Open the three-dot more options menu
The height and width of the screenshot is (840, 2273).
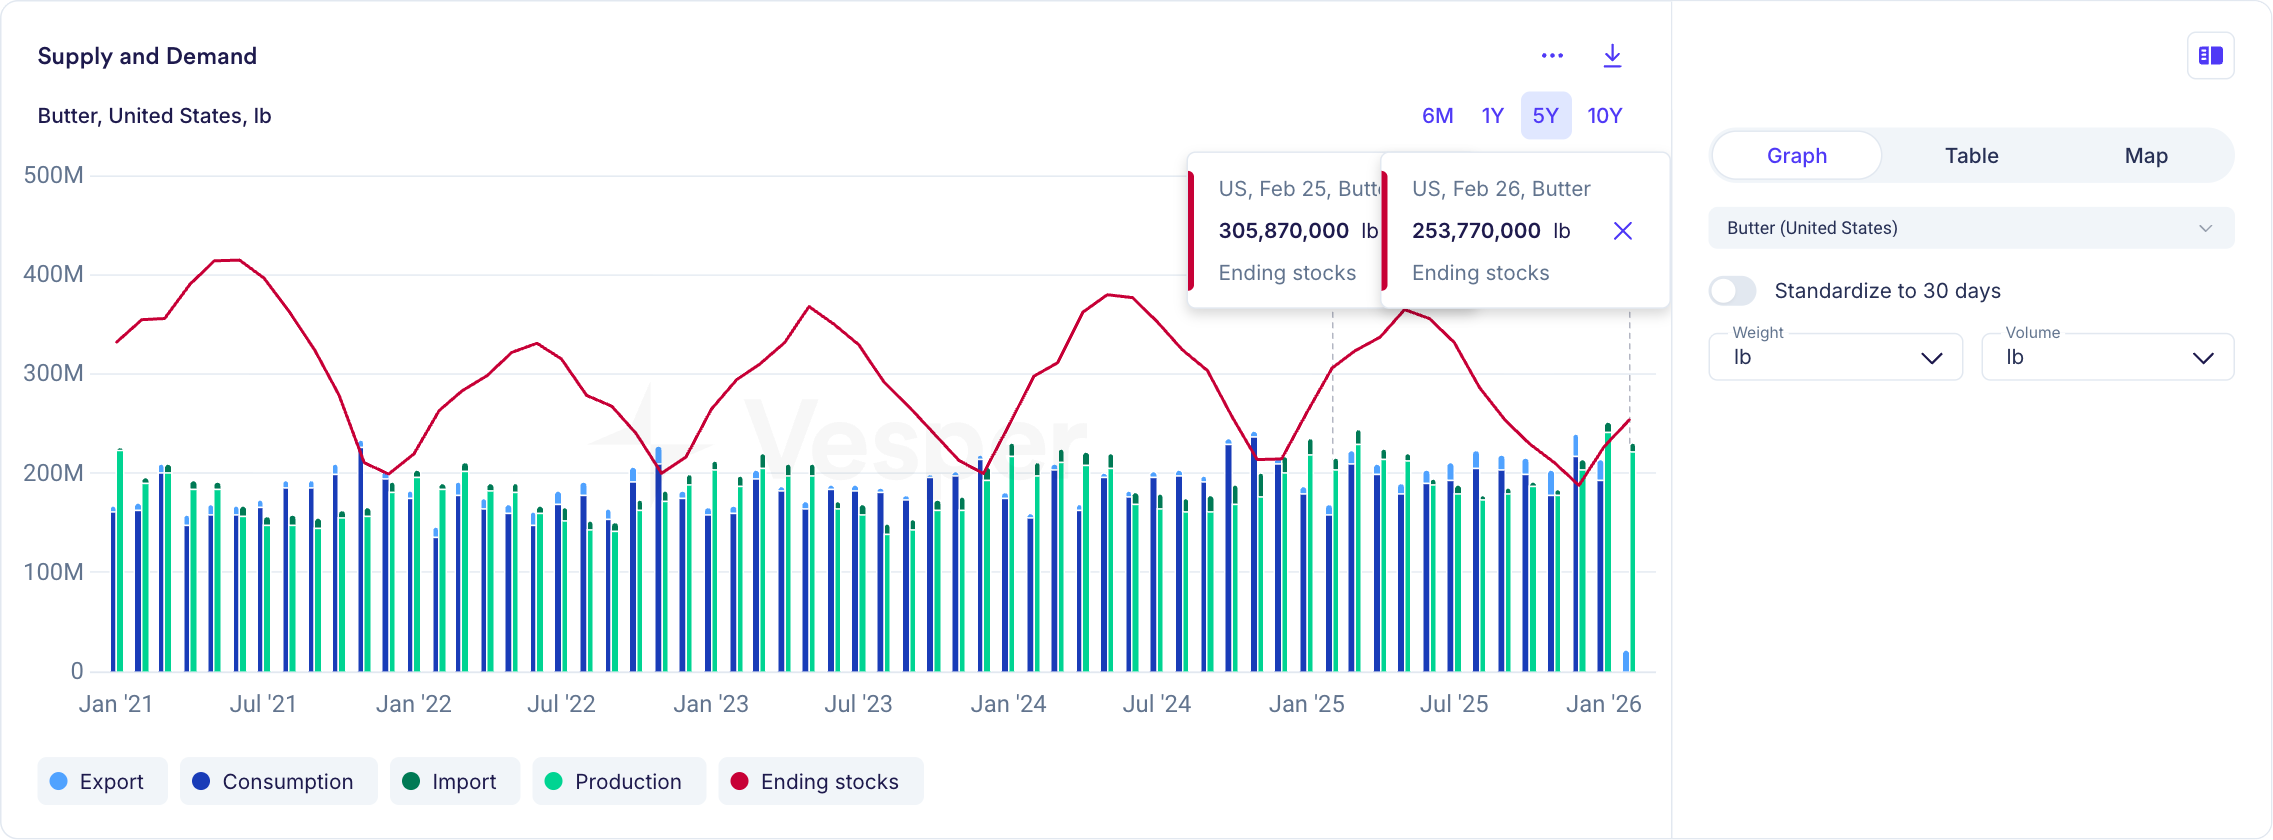click(x=1552, y=56)
